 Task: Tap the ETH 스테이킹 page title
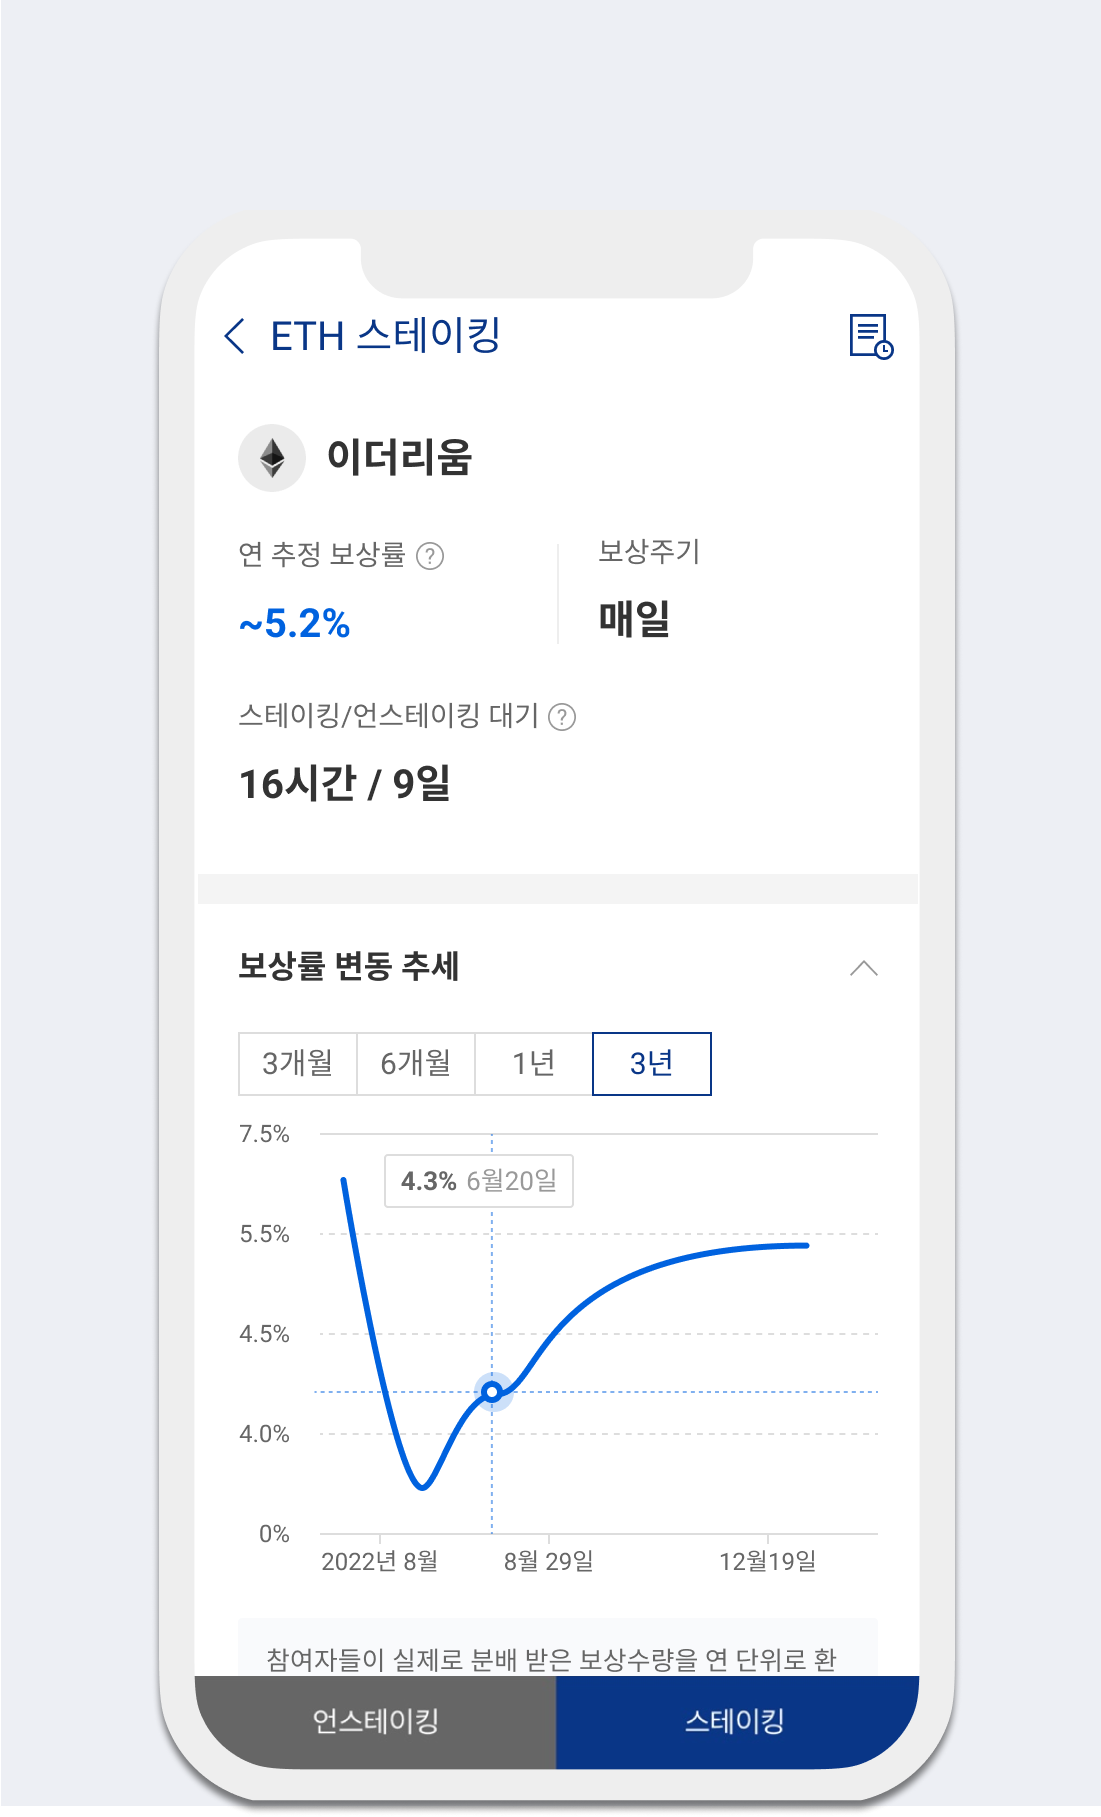385,336
